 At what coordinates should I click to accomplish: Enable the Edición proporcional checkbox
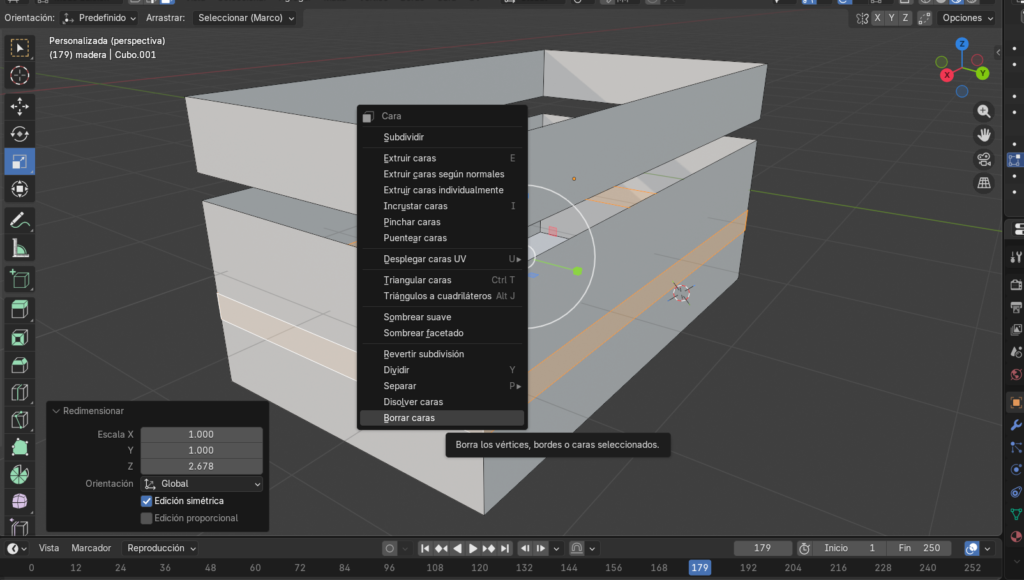point(147,518)
